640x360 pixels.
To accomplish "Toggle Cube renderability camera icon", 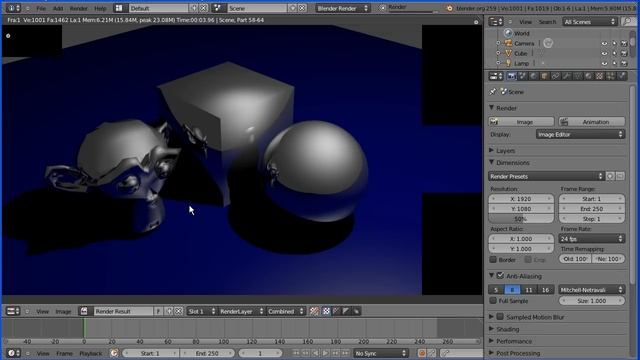I will tap(624, 53).
